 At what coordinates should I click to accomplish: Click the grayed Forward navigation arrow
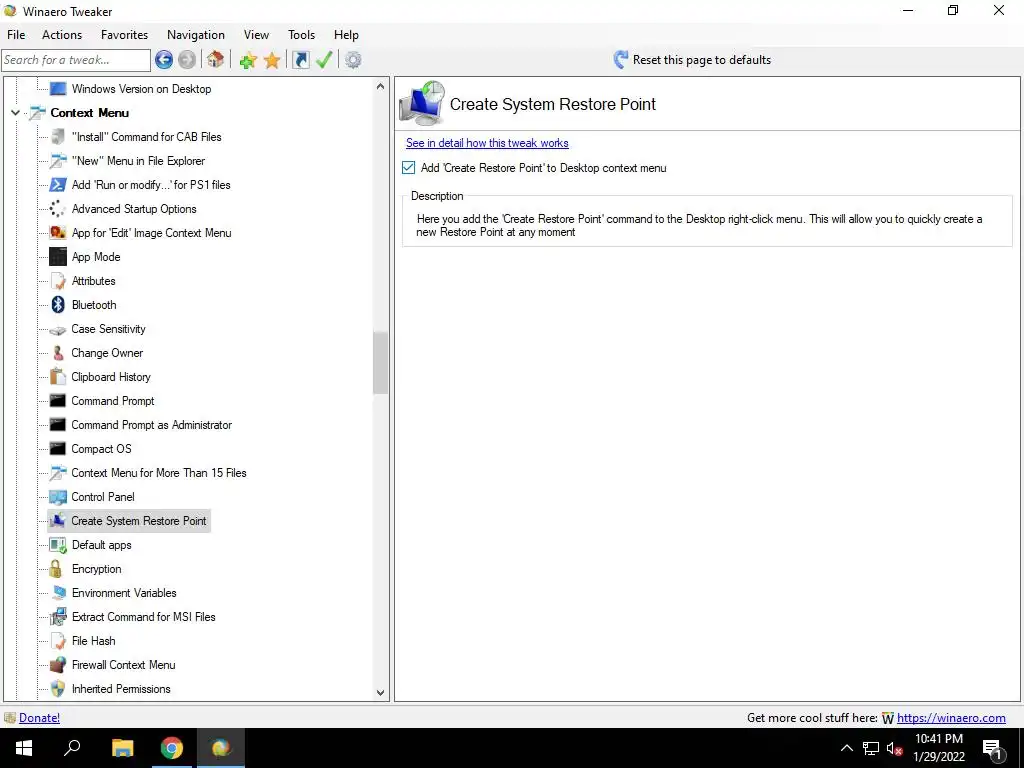coord(187,60)
